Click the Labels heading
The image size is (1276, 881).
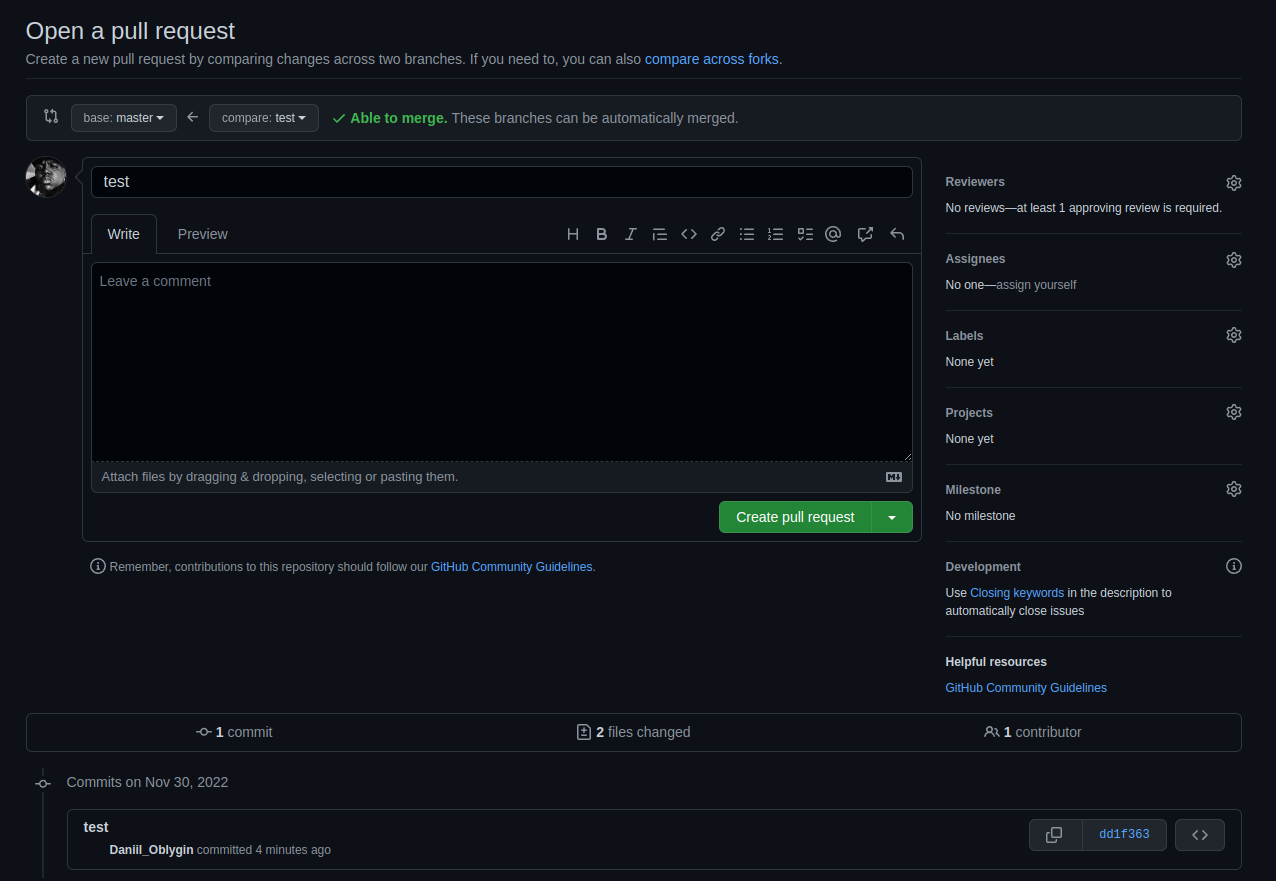964,336
